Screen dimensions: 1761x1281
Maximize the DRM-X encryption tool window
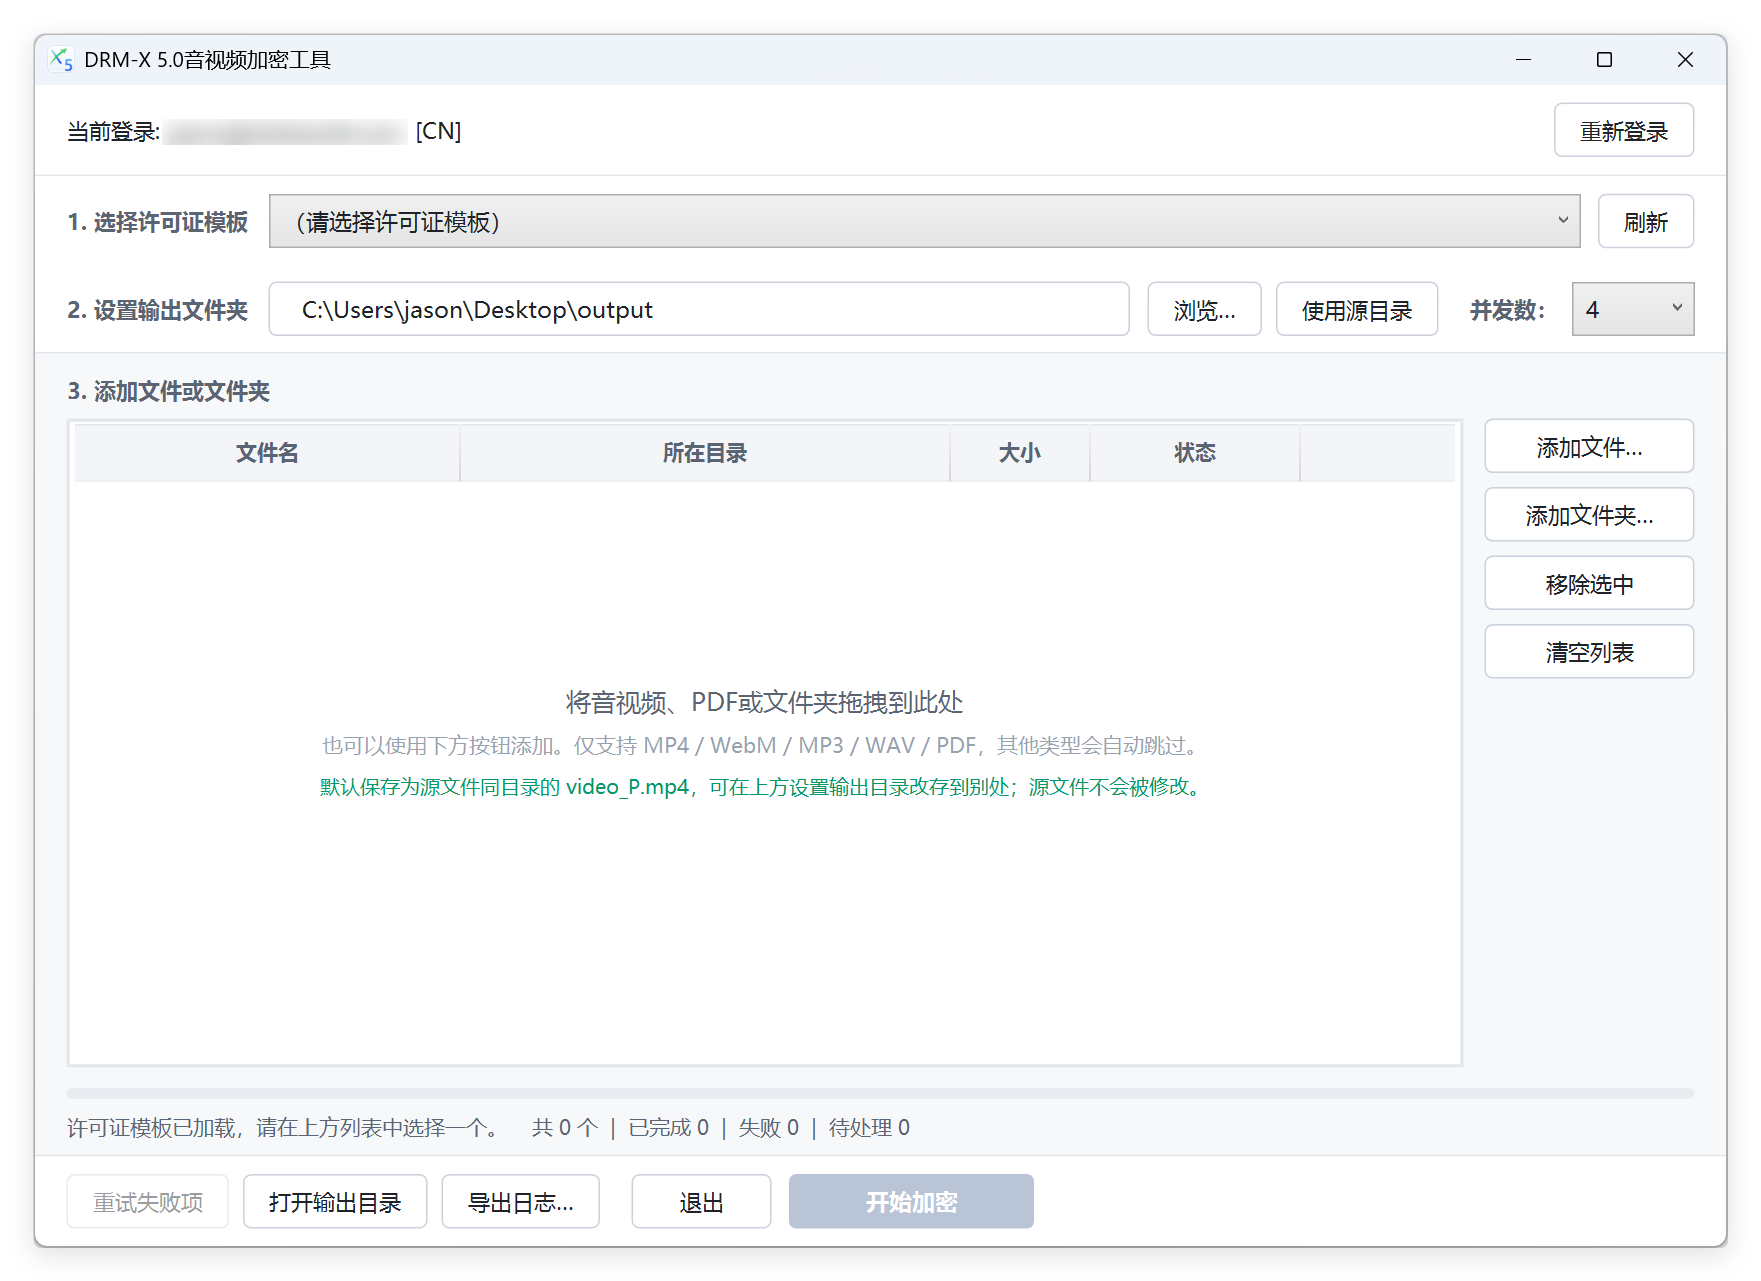(x=1604, y=60)
